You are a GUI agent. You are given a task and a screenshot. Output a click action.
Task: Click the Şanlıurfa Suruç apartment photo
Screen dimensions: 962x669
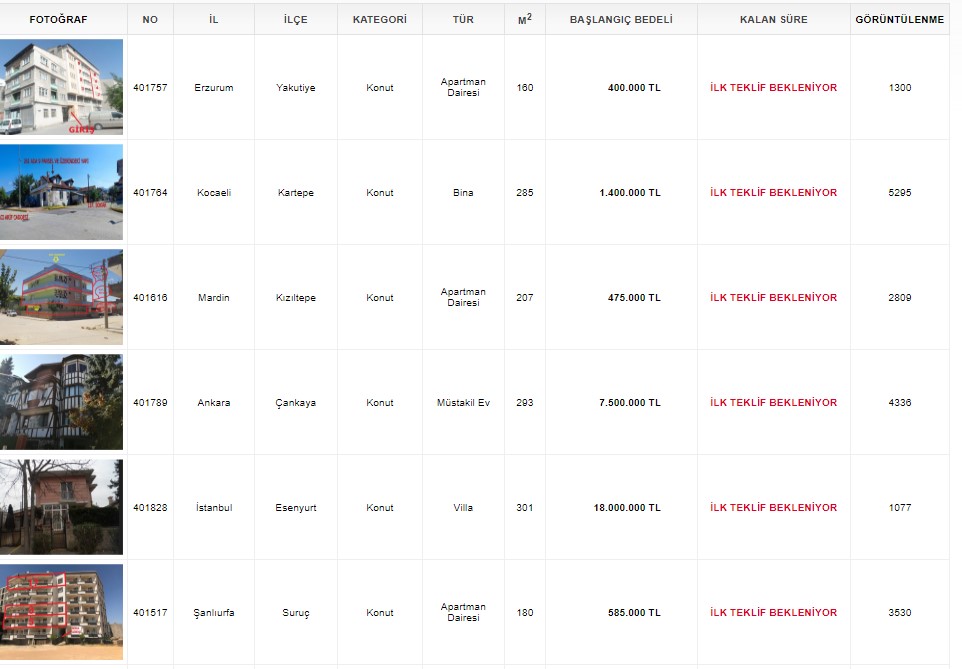tap(62, 612)
